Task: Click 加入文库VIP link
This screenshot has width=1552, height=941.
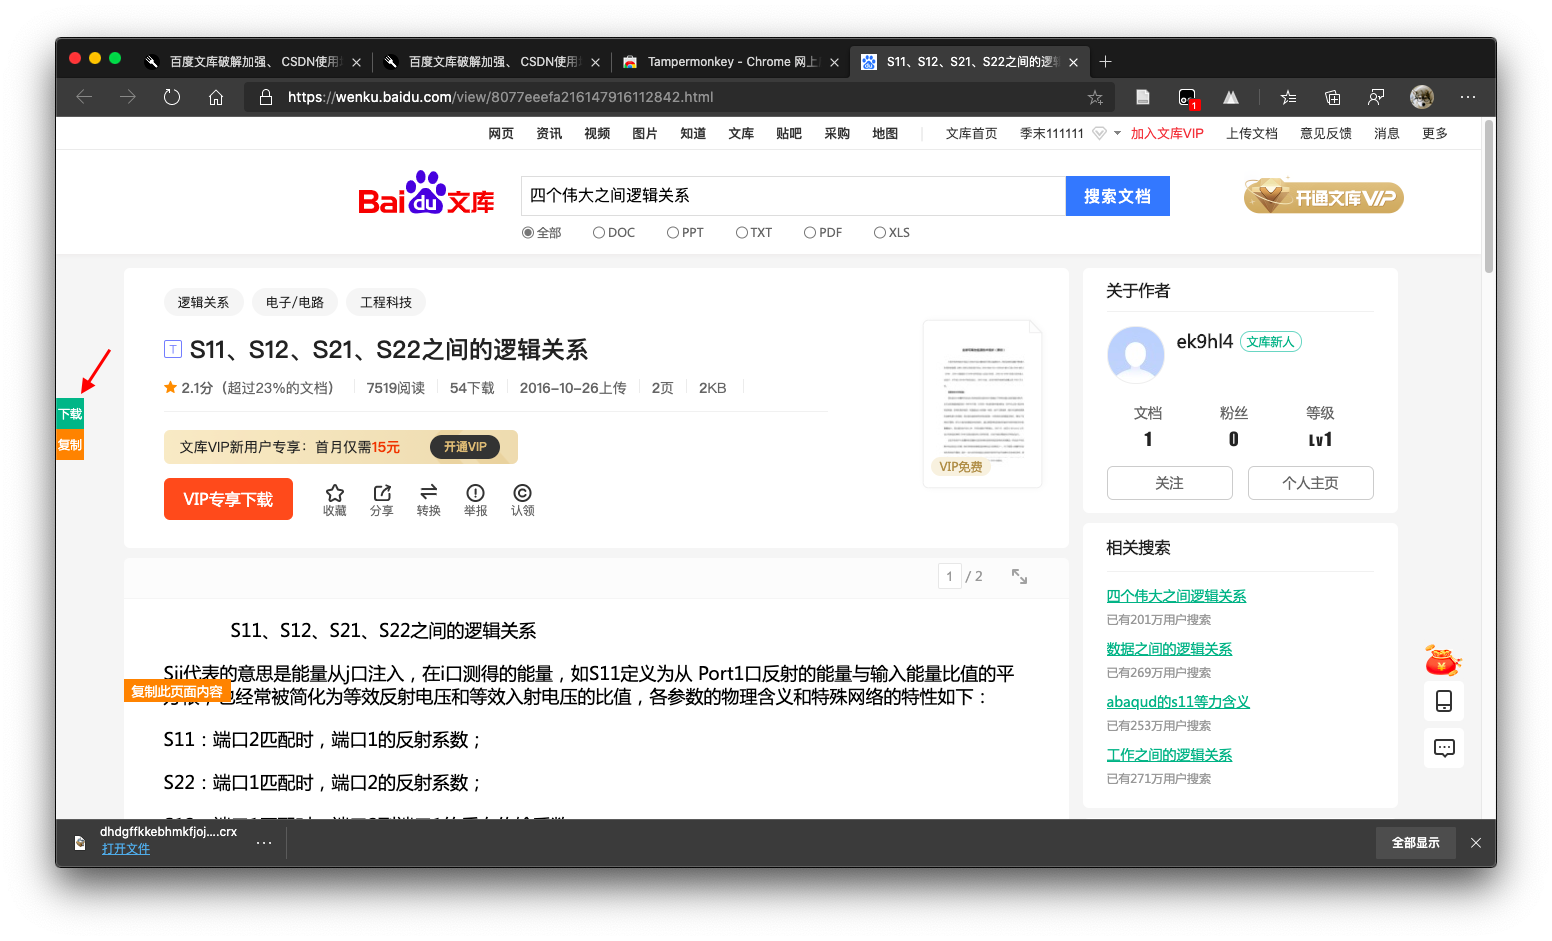Action: pyautogui.click(x=1167, y=133)
